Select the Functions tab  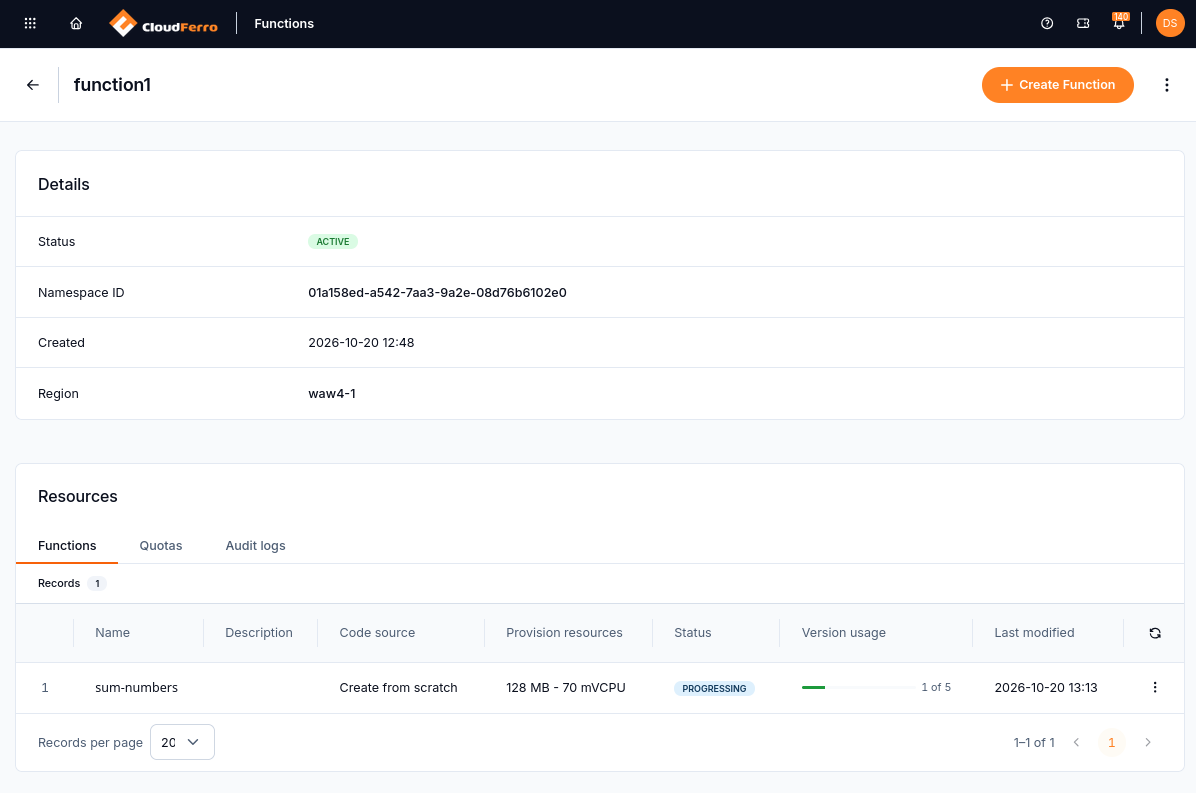click(67, 546)
